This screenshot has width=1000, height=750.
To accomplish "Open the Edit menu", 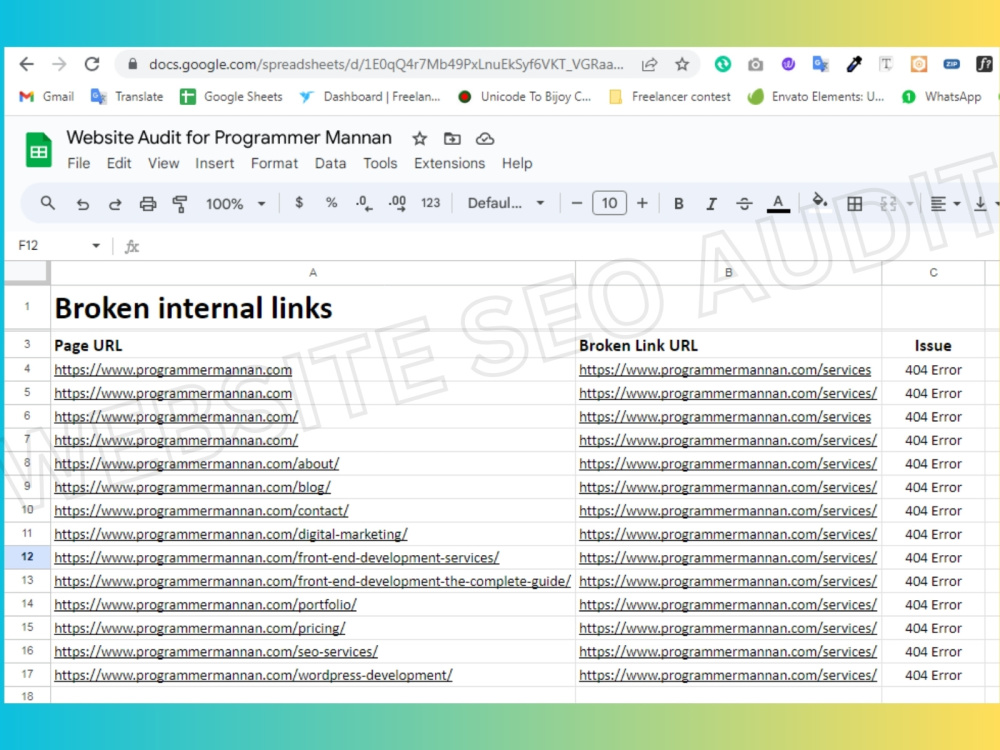I will coord(119,163).
